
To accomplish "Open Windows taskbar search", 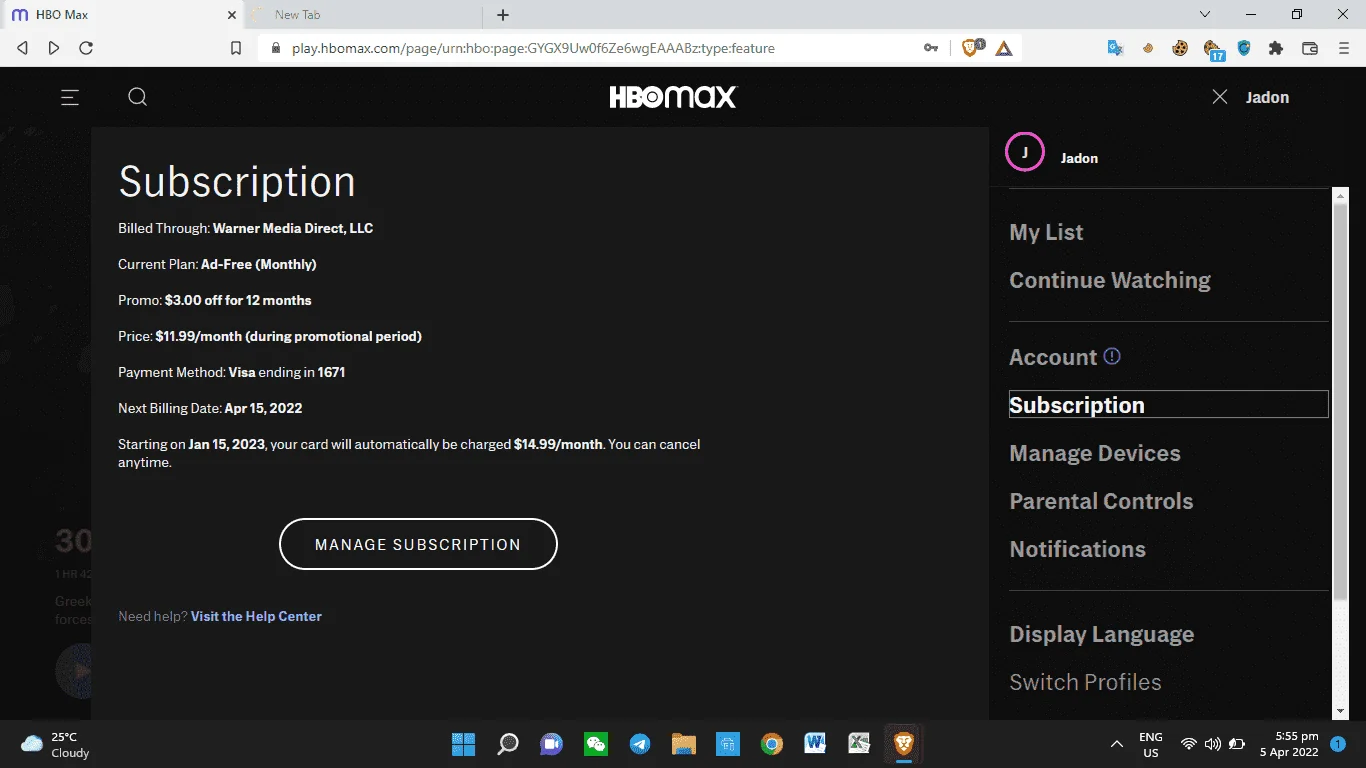I will (508, 744).
